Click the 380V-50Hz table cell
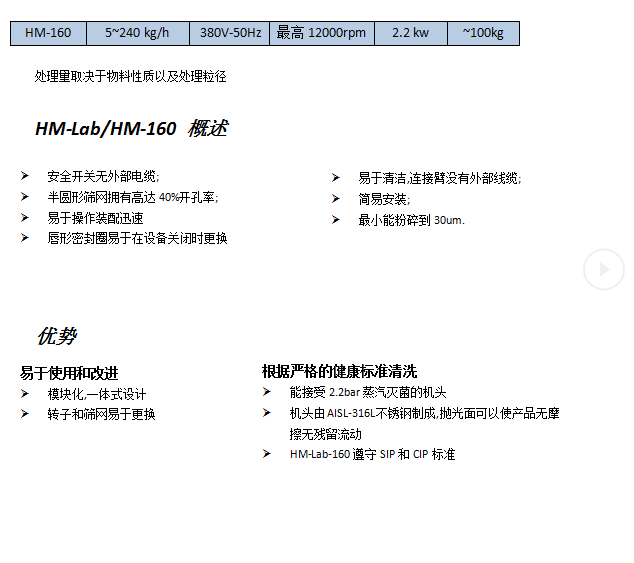The width and height of the screenshot is (634, 563). click(230, 33)
